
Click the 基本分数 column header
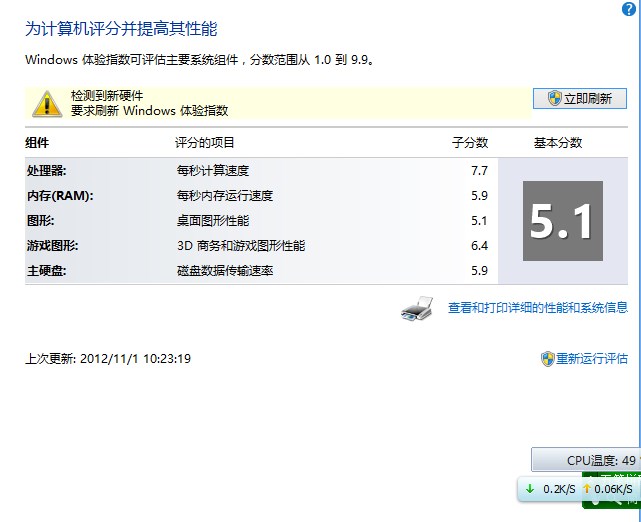tap(558, 143)
